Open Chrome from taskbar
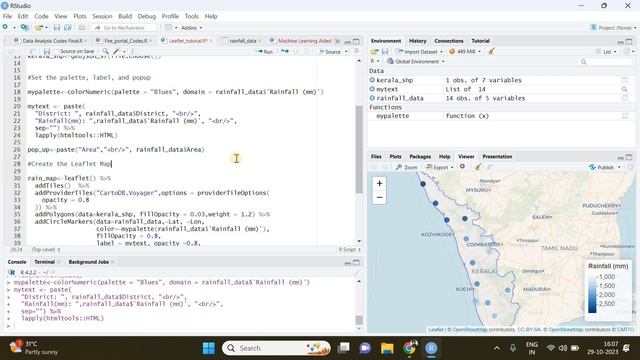The height and width of the screenshot is (360, 640). [409, 348]
